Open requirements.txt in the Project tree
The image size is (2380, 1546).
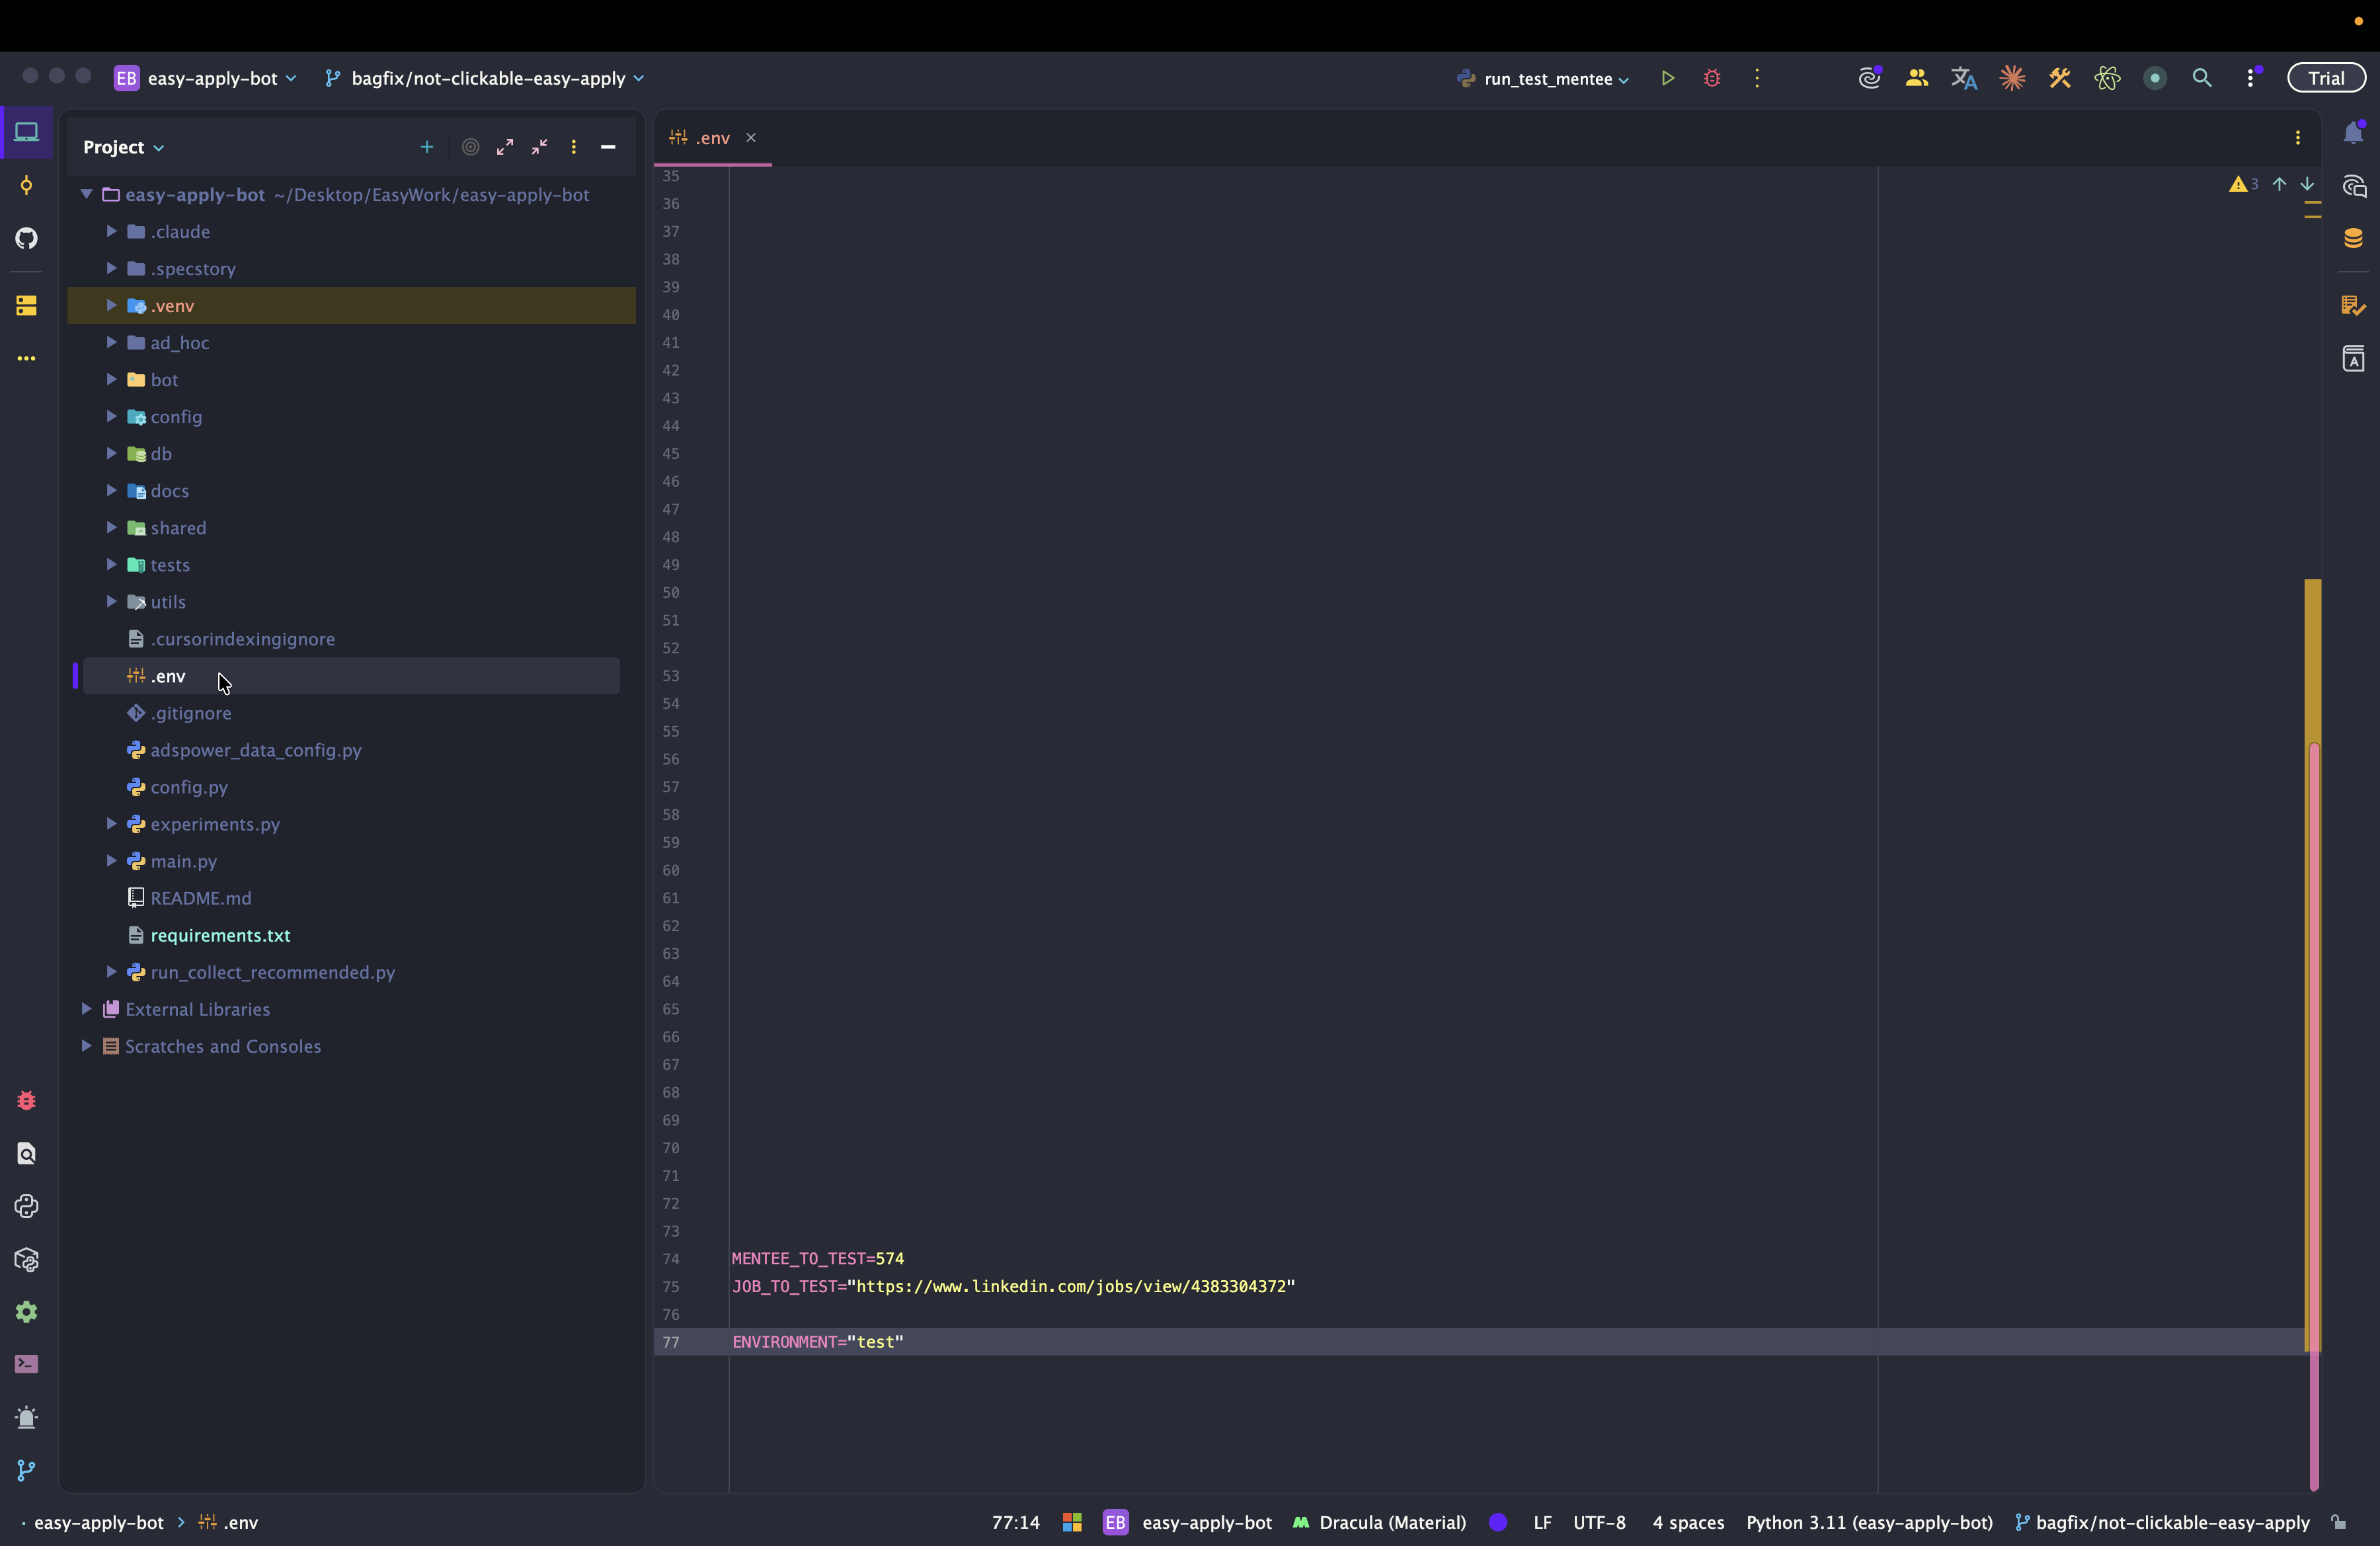(220, 935)
